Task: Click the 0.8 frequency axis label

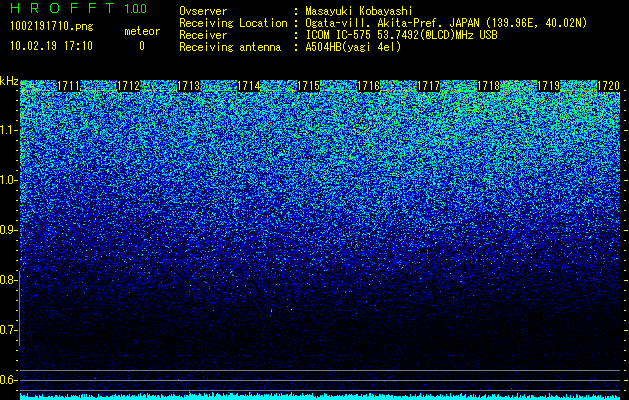Action: 8,280
